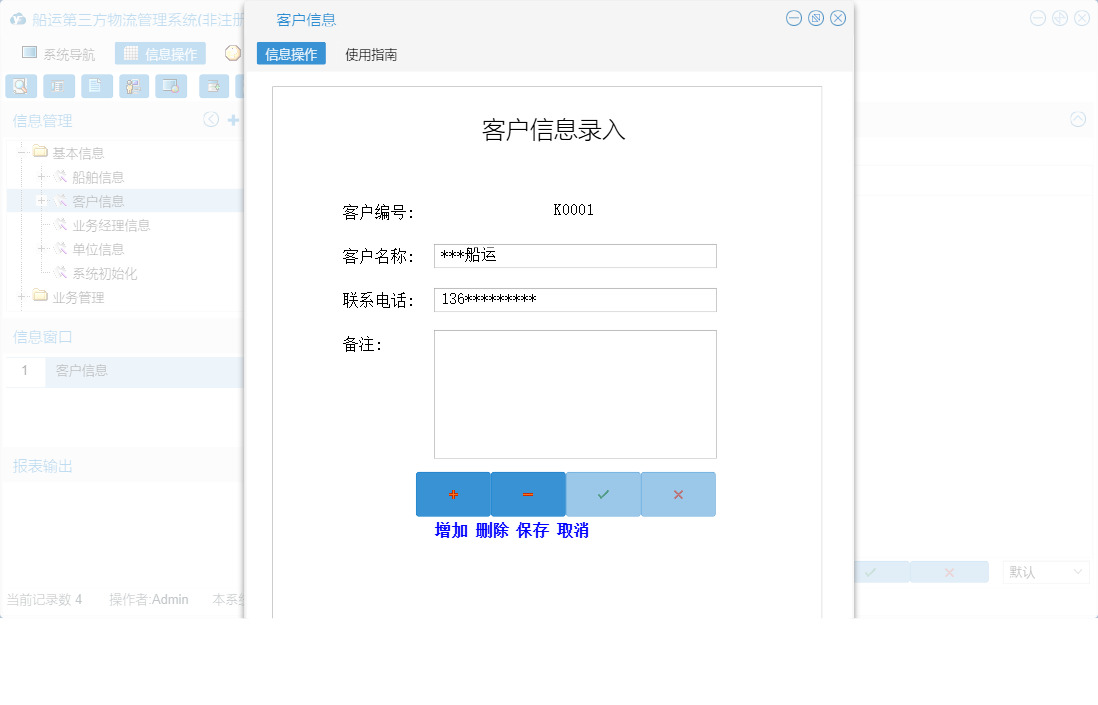Viewport: 1098px width, 705px height.
Task: Click the export-with-plus toolbar icon
Action: (x=211, y=86)
